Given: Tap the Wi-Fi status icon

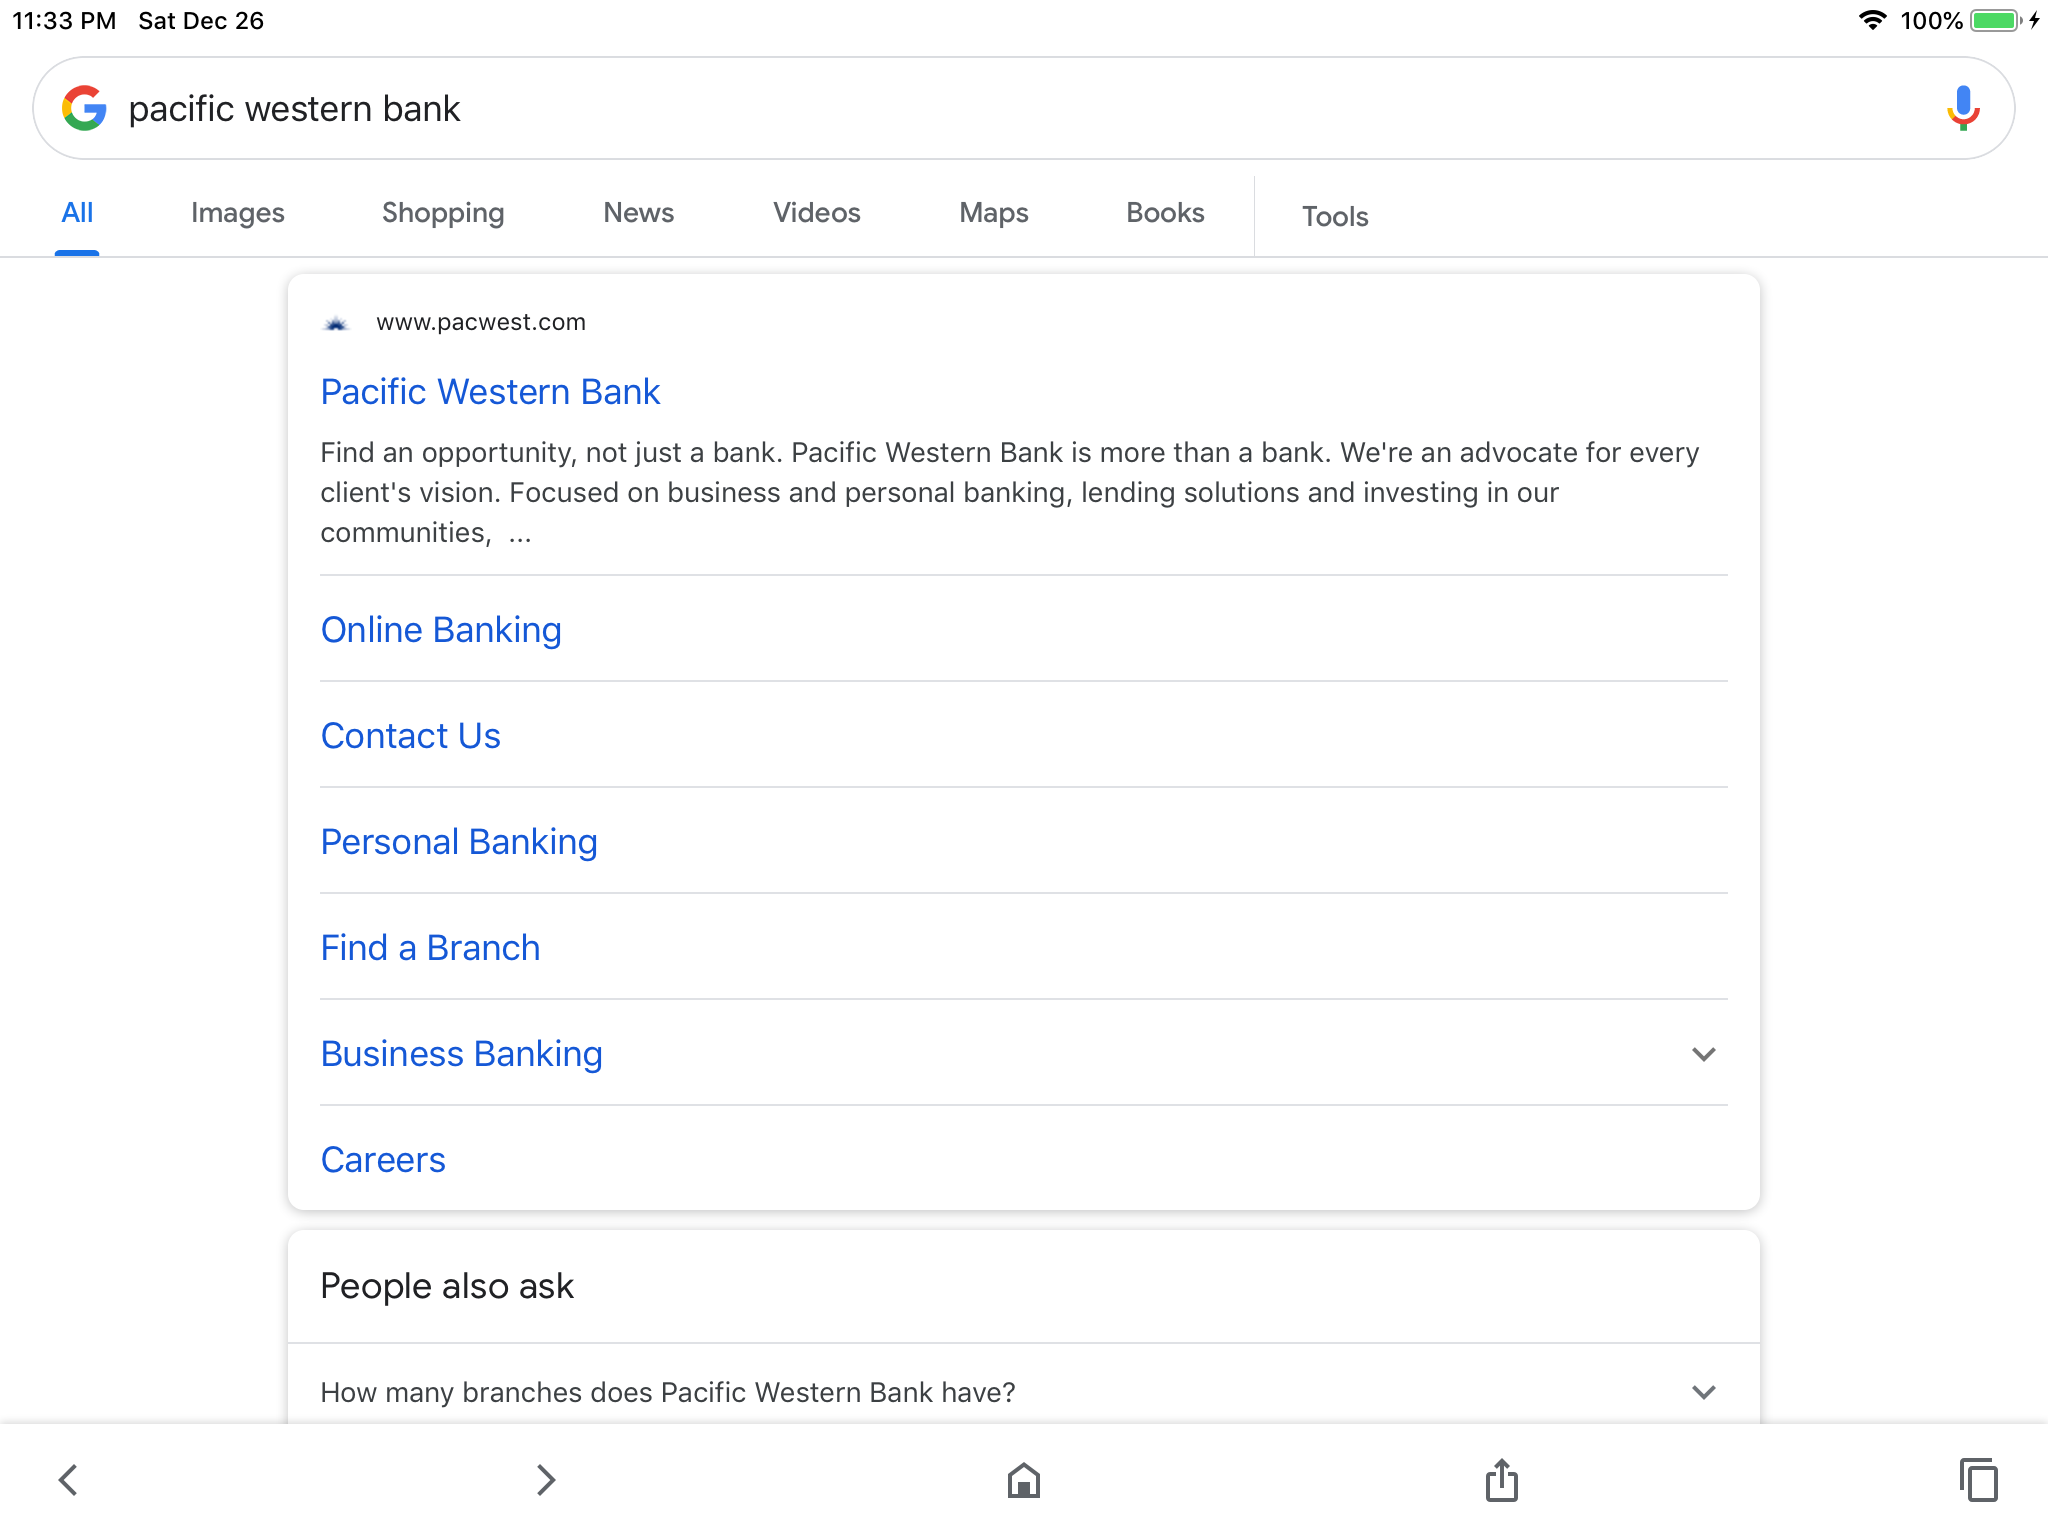Looking at the screenshot, I should (x=1872, y=20).
